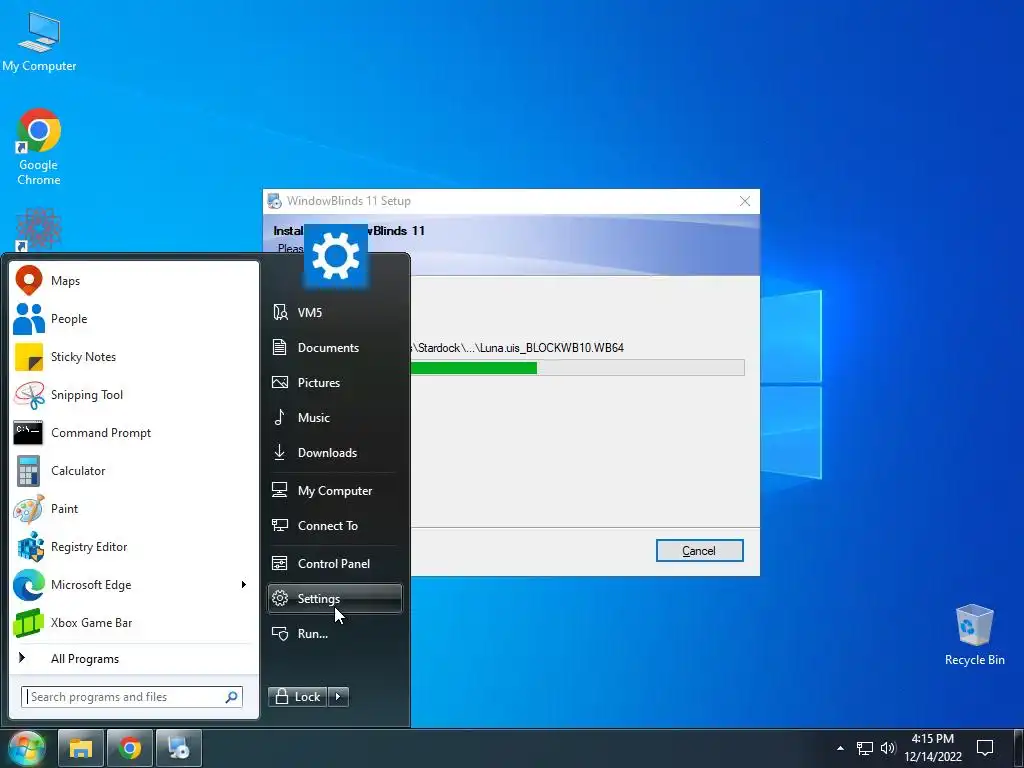Switch to the setup installer taskbar icon

point(178,748)
